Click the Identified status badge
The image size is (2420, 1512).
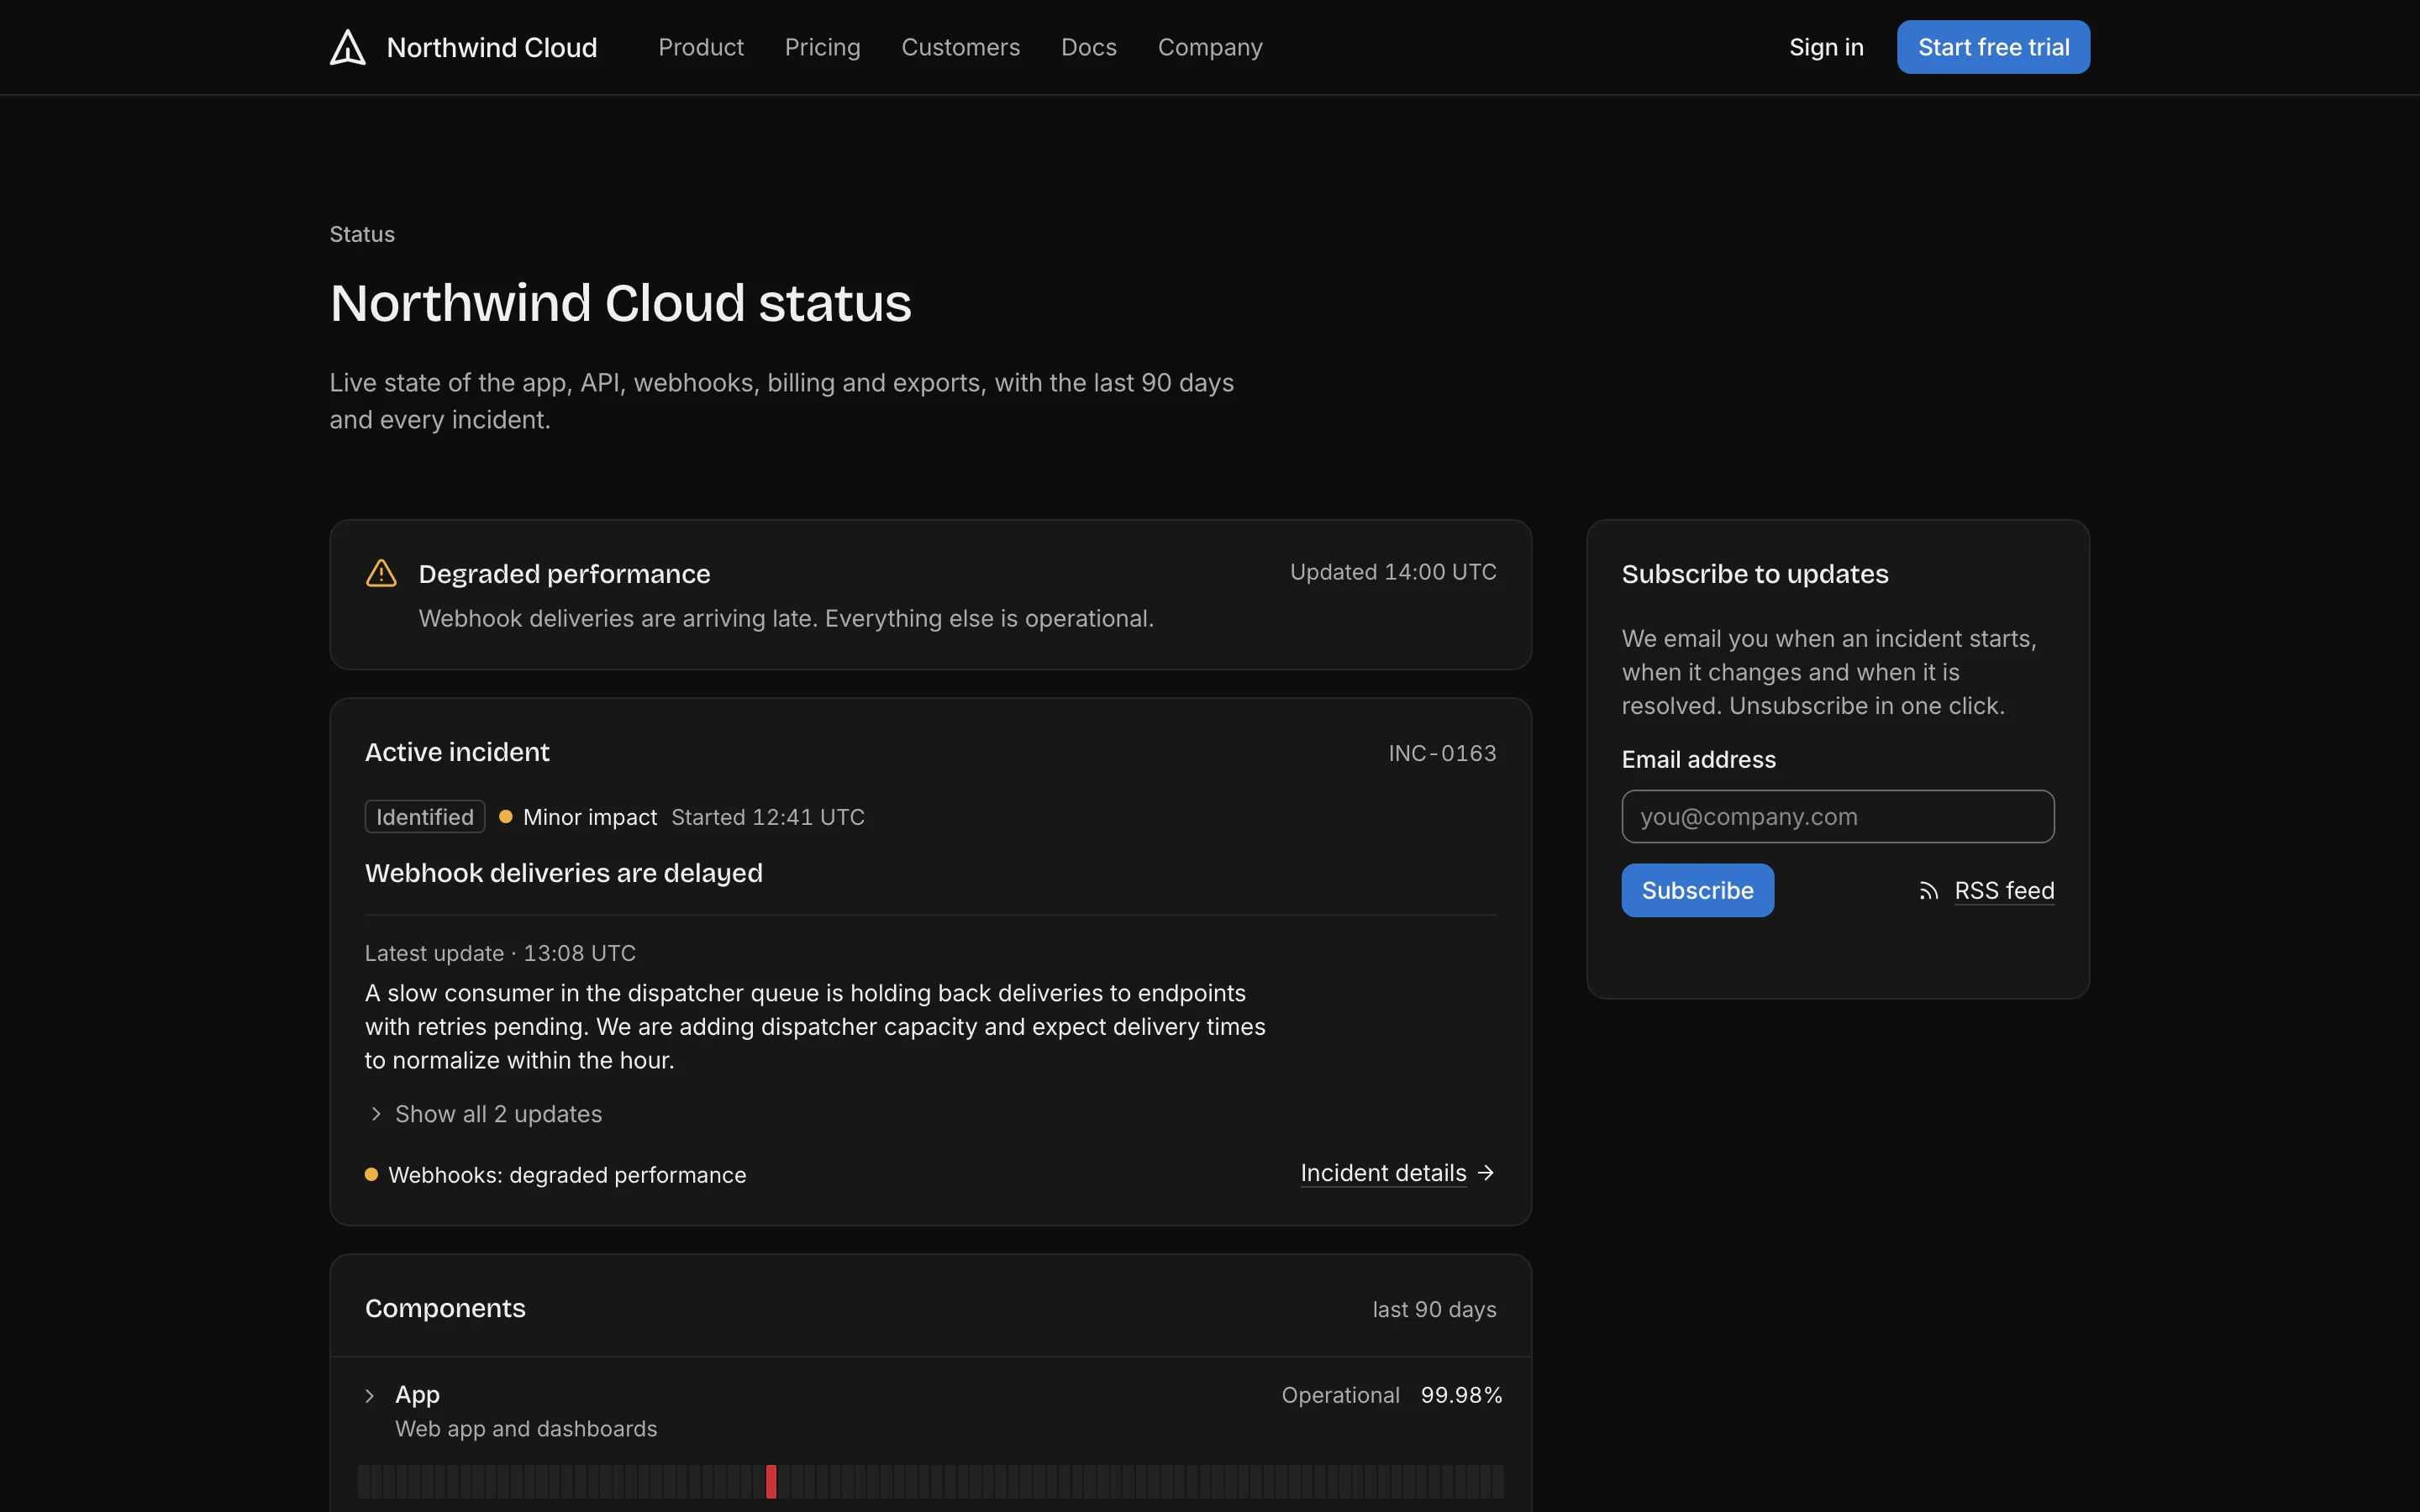pyautogui.click(x=425, y=817)
